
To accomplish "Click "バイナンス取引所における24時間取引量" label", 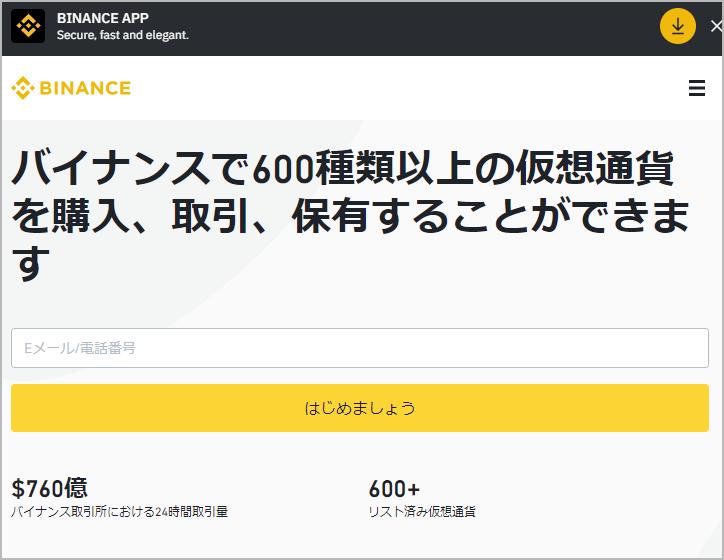I will (120, 512).
